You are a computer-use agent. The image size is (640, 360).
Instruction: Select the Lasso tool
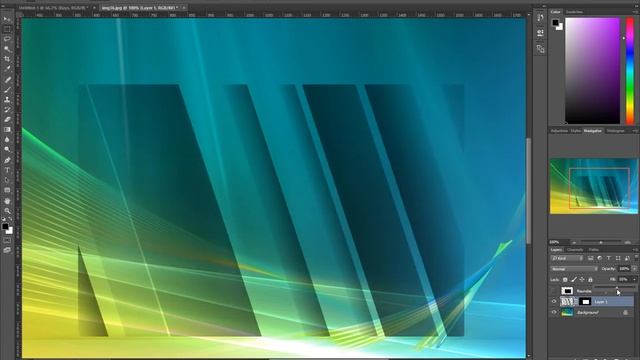(7, 39)
